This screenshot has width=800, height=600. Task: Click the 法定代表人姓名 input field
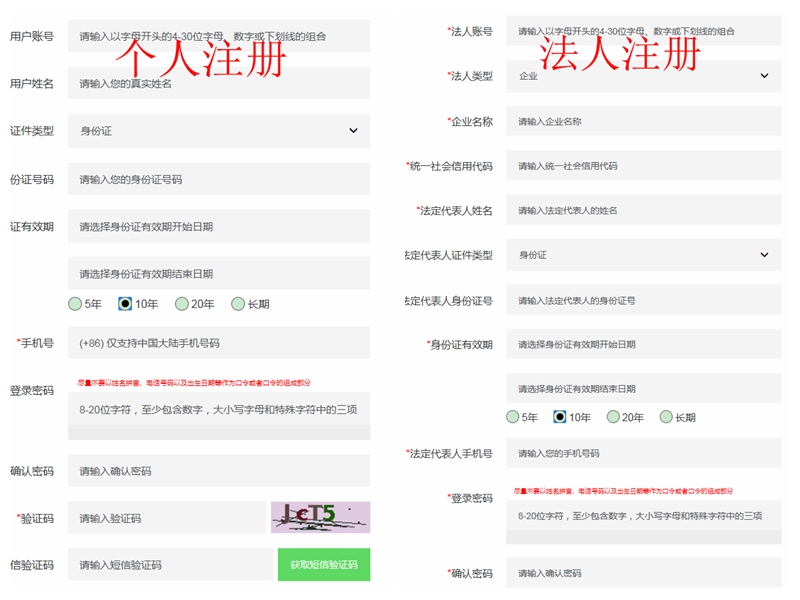(x=643, y=210)
